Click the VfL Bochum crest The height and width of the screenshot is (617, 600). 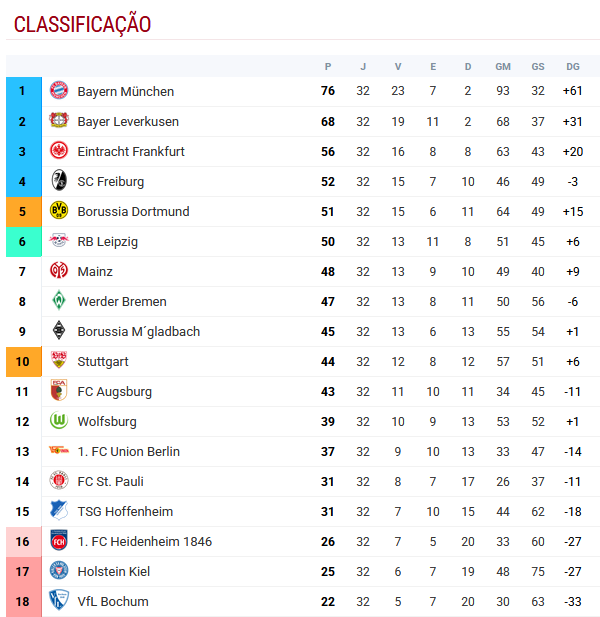(x=59, y=600)
